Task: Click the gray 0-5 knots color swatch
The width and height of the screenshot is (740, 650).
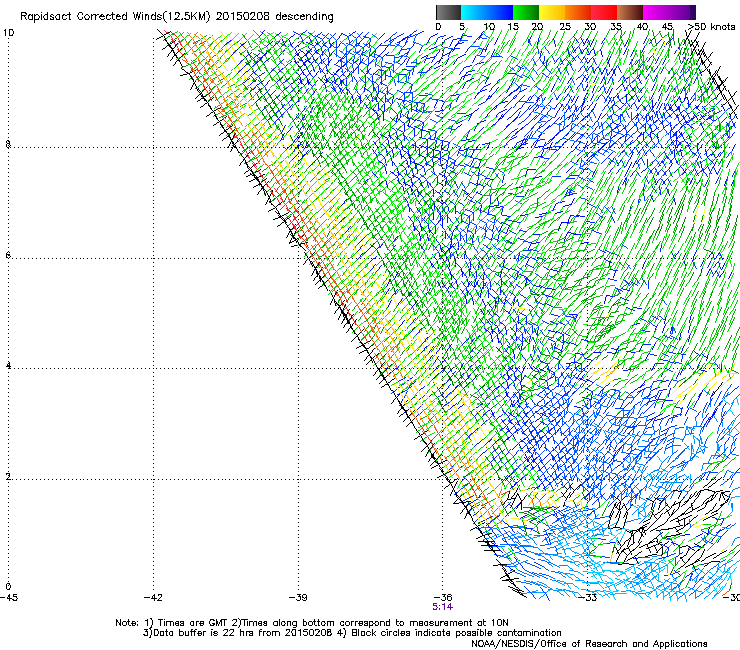Action: pyautogui.click(x=448, y=12)
